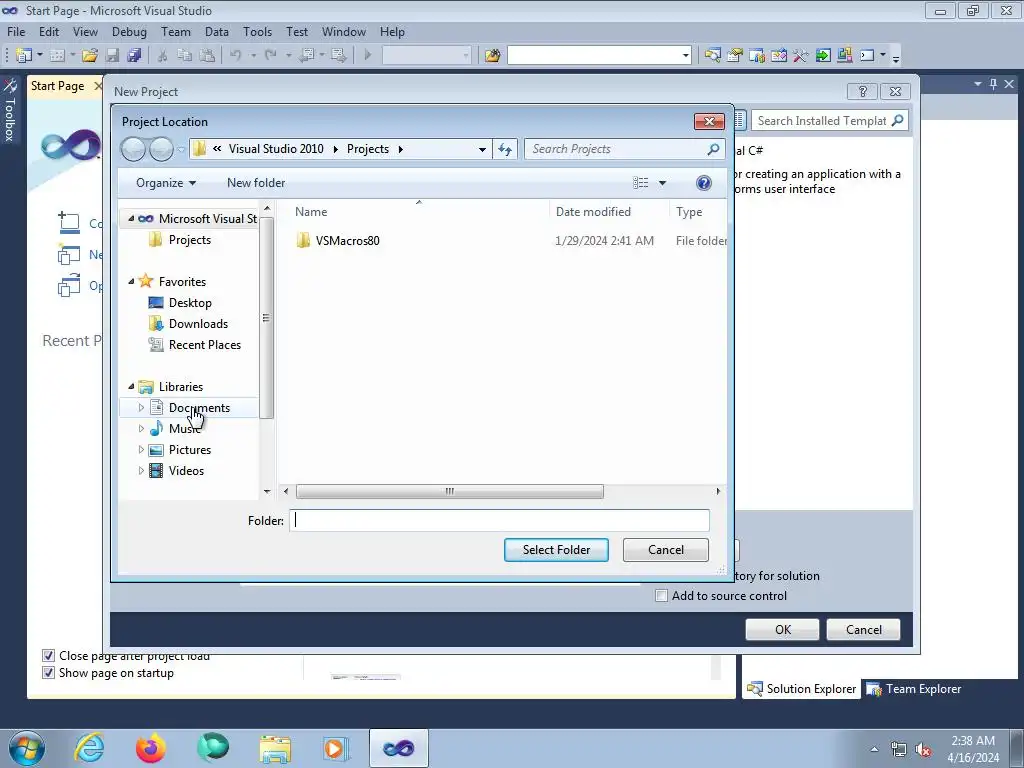Click the volume icon in system tray
Image resolution: width=1024 pixels, height=768 pixels.
[x=923, y=750]
